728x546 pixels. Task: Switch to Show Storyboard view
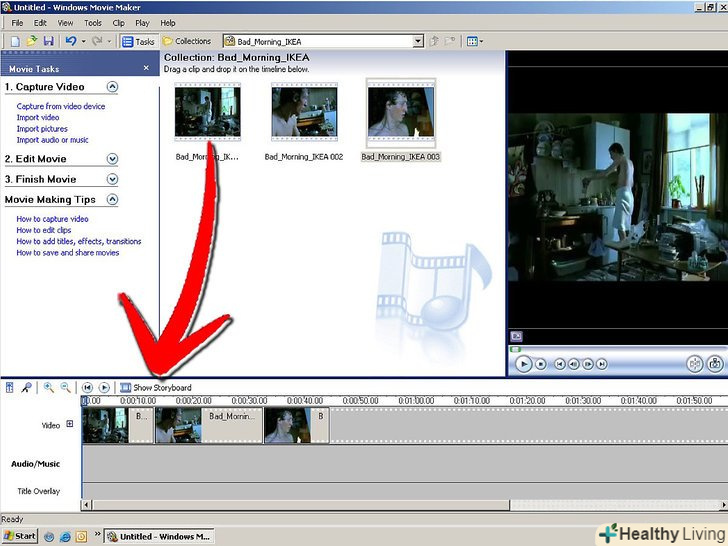(x=155, y=387)
